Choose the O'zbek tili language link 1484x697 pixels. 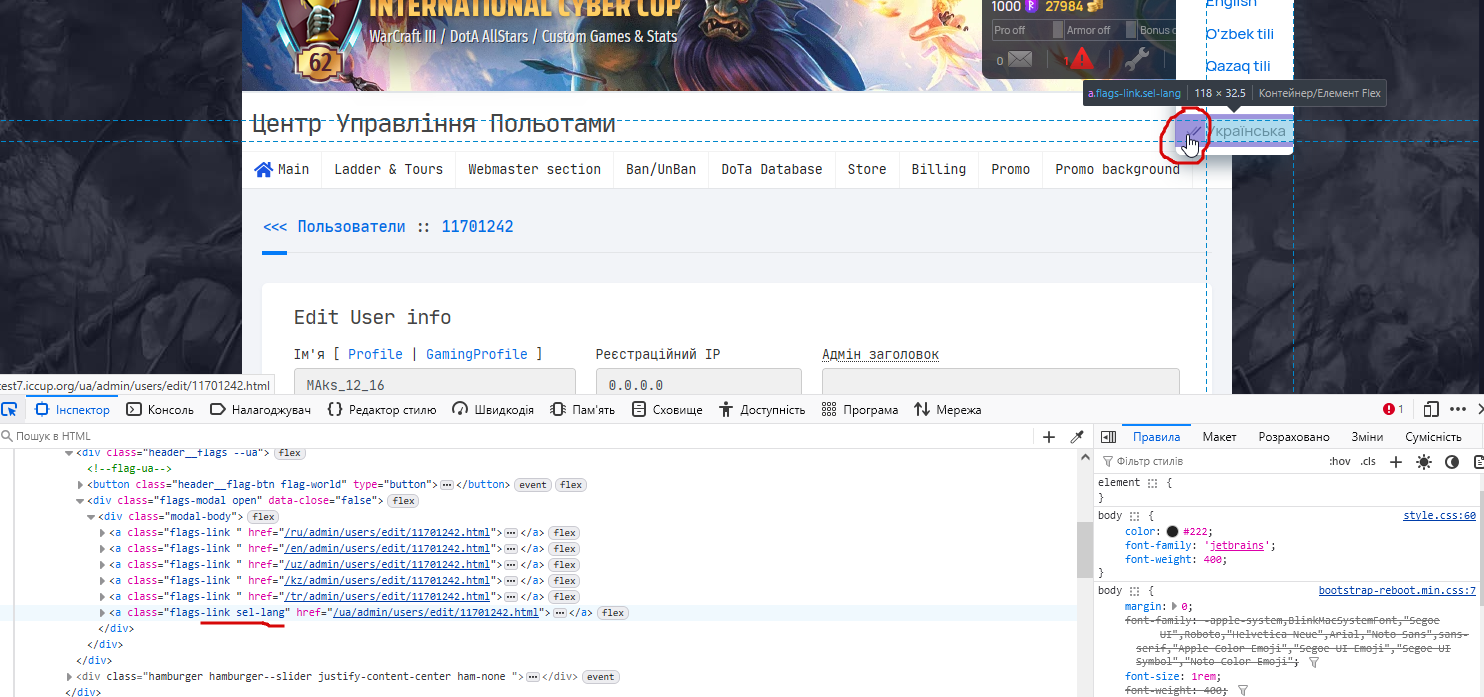1239,34
